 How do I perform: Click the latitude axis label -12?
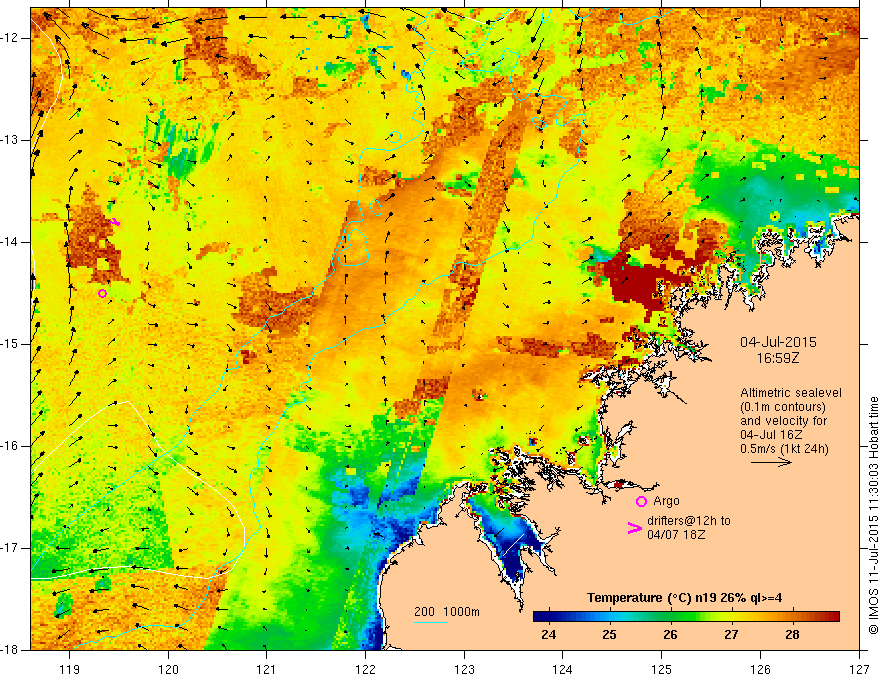(11, 38)
